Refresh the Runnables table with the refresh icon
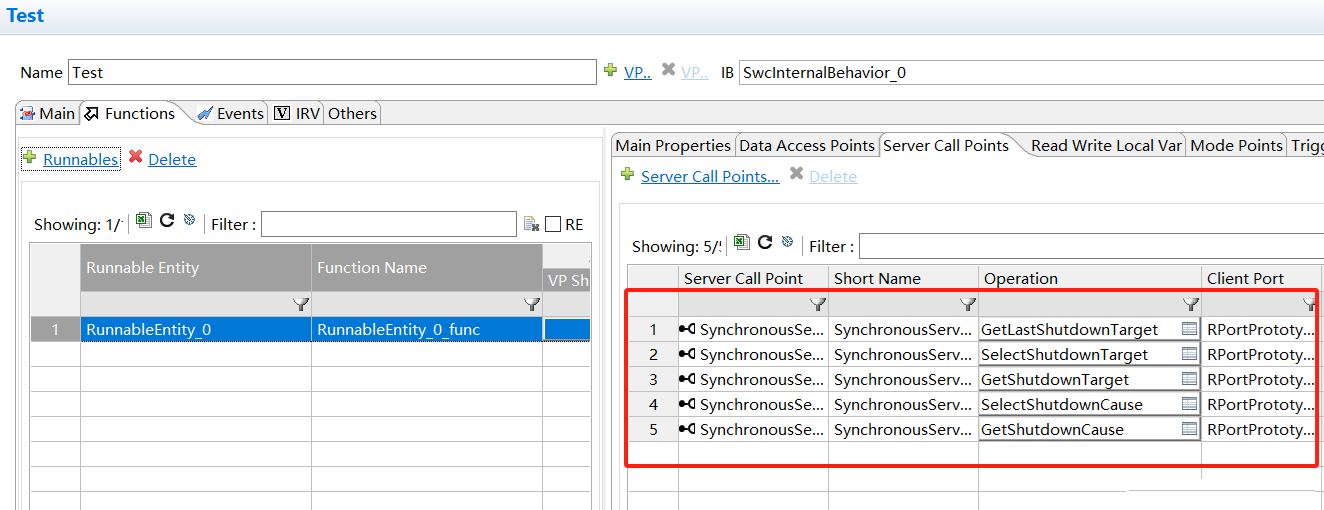The image size is (1324, 510). pos(167,221)
